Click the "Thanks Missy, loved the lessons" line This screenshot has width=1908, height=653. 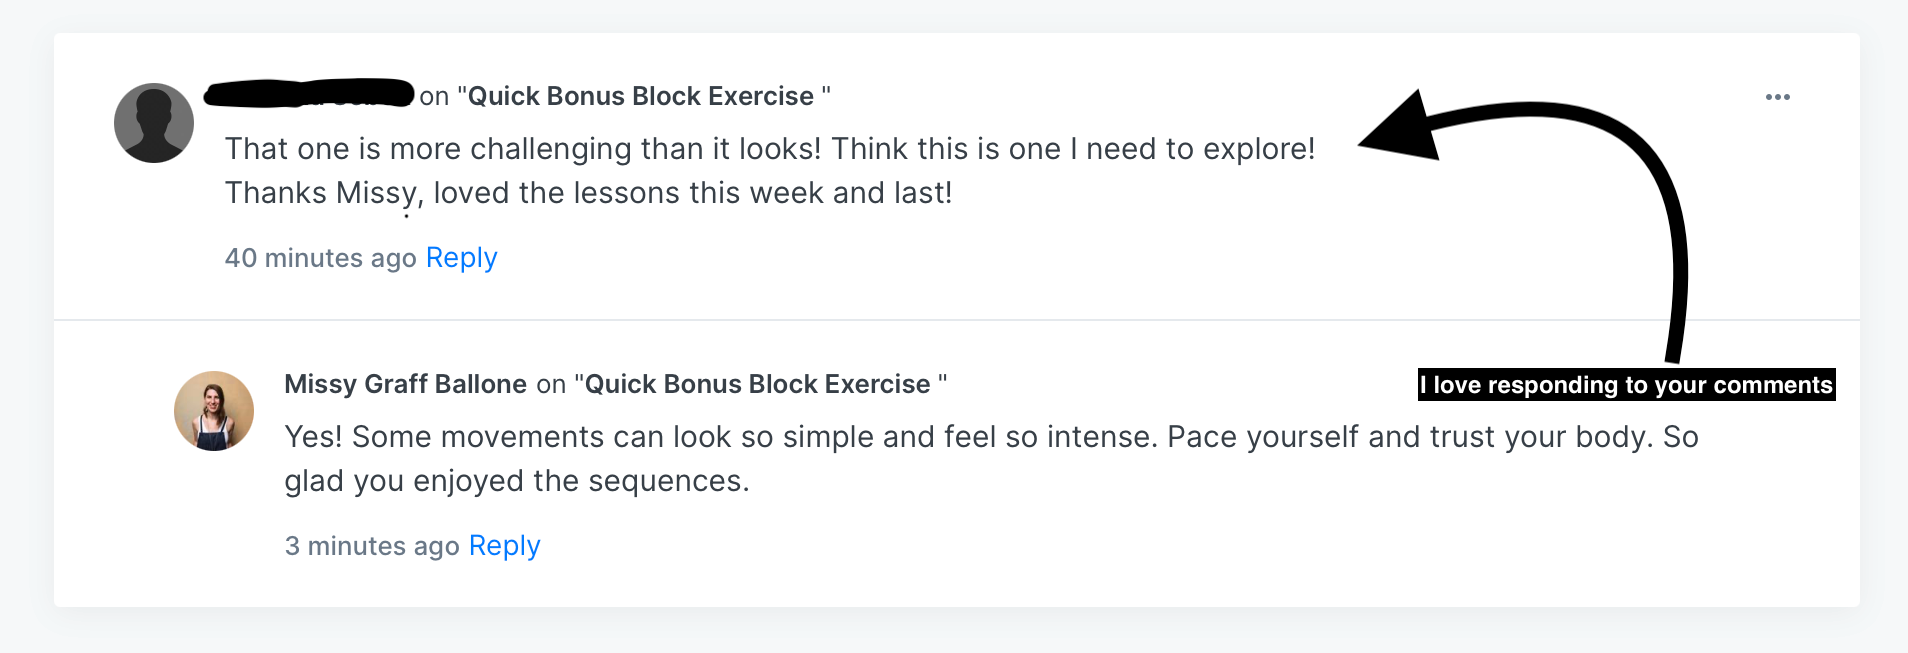point(588,193)
